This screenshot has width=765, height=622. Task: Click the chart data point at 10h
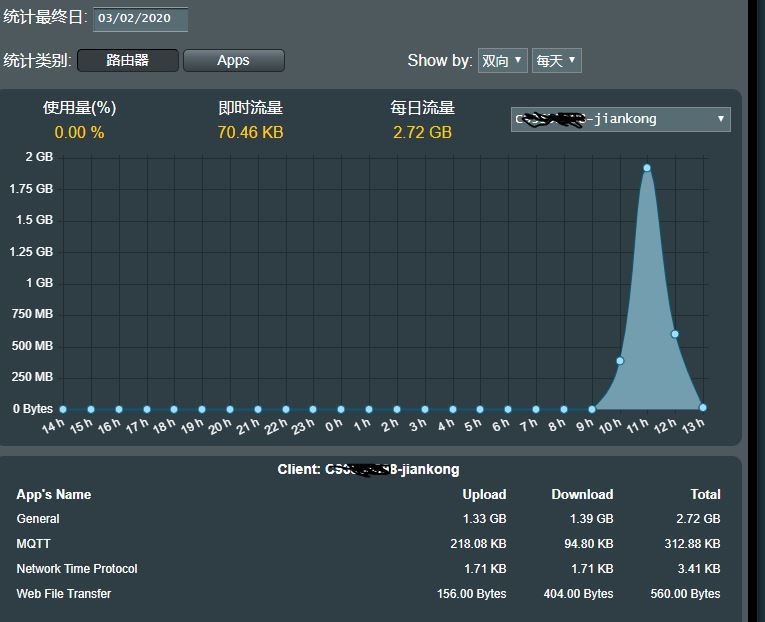[620, 361]
